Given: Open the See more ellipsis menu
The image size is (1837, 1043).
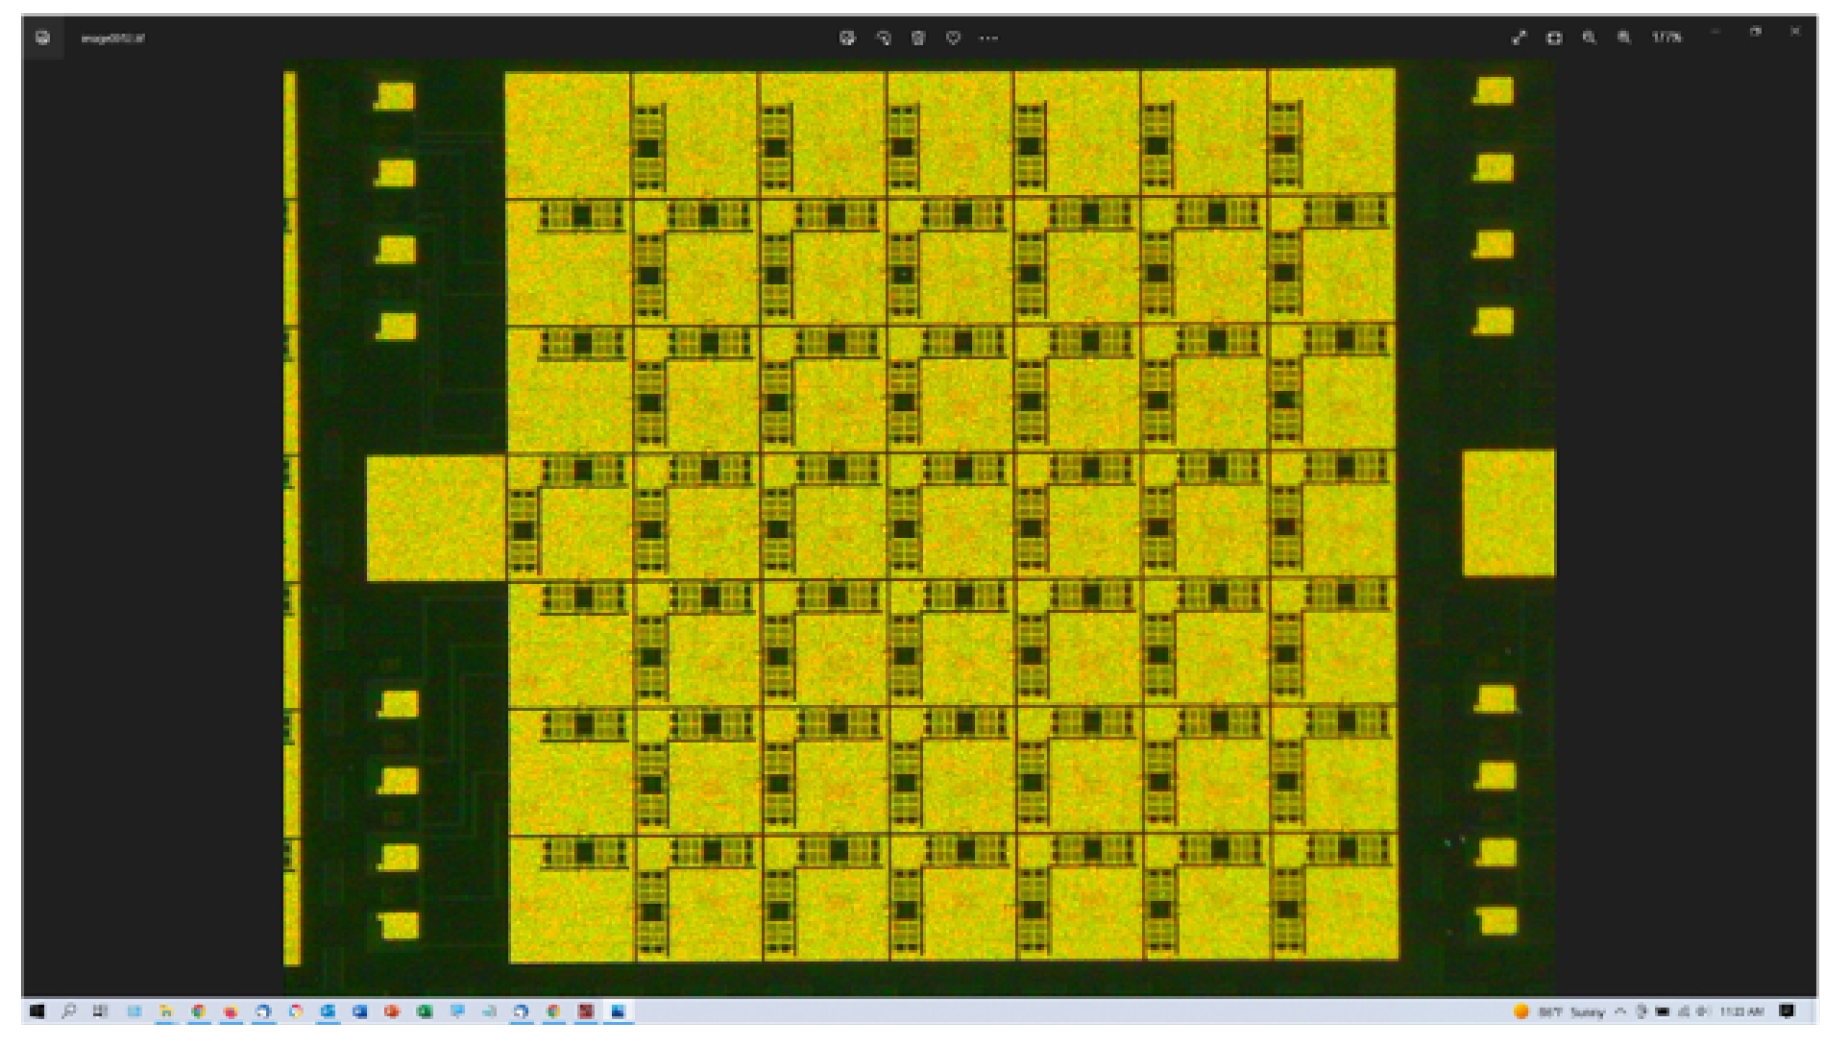Looking at the screenshot, I should pos(988,38).
